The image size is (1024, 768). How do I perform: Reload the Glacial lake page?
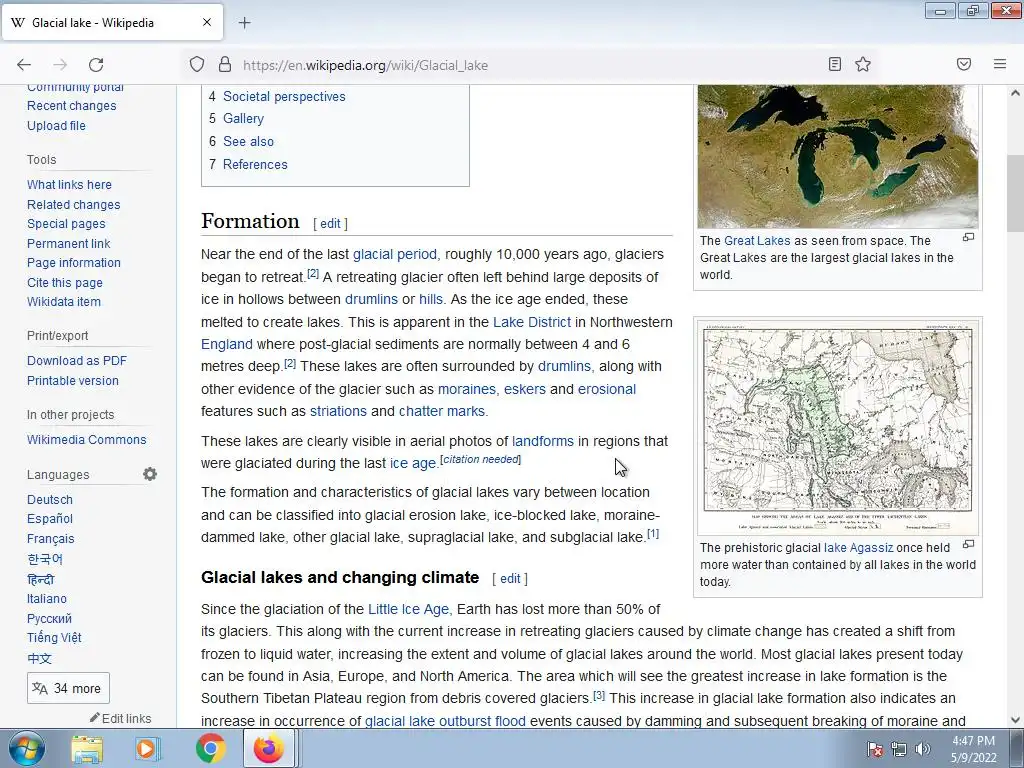(96, 65)
